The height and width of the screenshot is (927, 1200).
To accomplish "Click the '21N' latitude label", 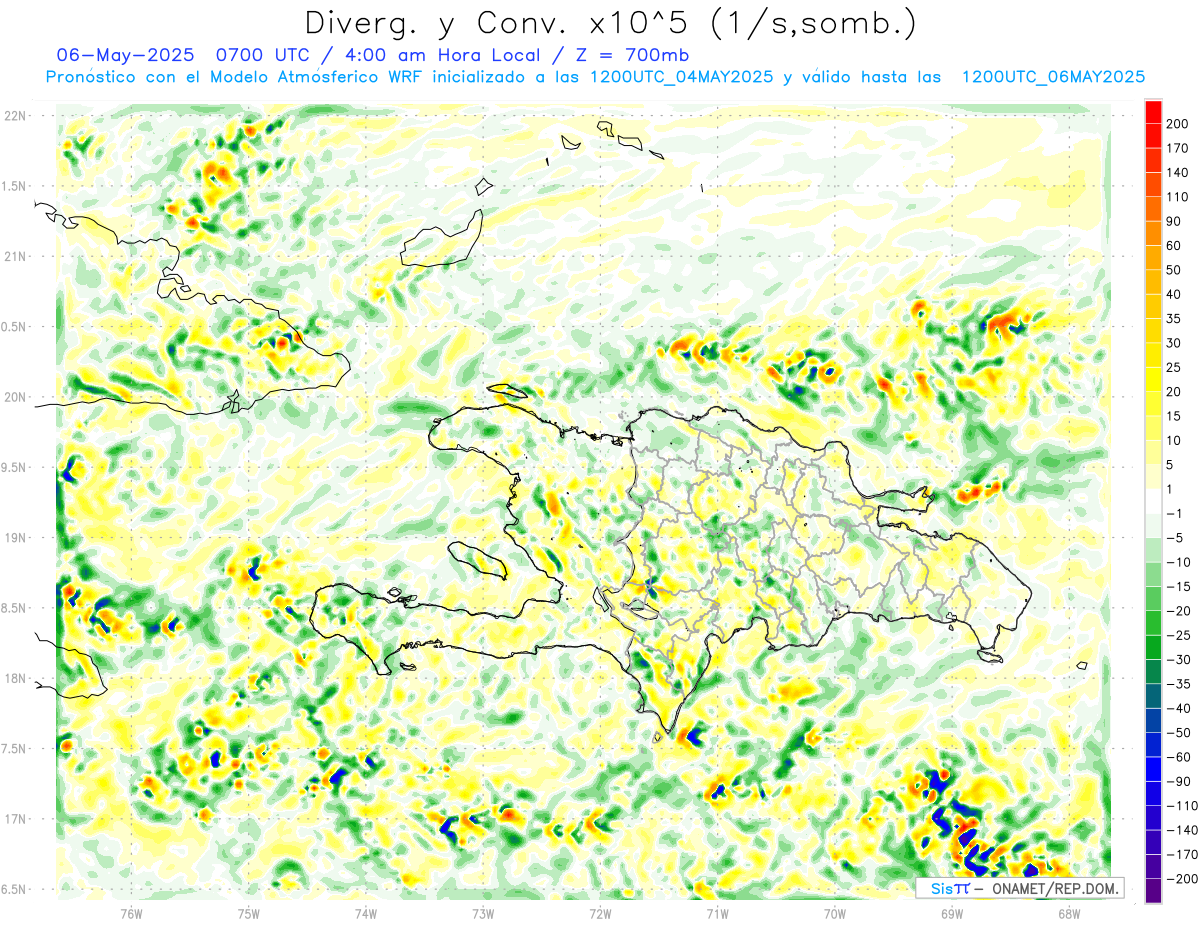I will (15, 256).
